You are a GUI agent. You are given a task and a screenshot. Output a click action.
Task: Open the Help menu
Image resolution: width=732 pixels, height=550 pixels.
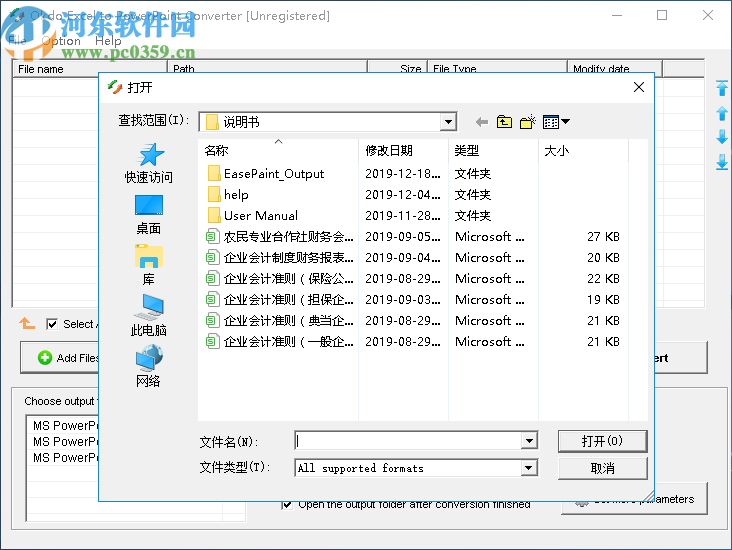tap(108, 41)
